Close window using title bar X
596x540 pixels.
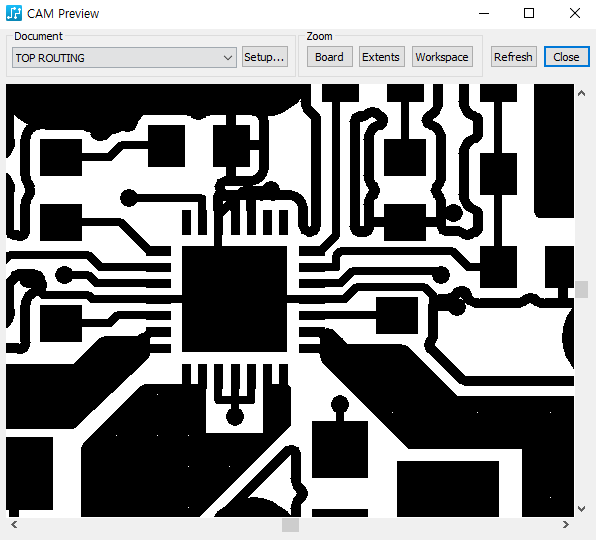tap(575, 13)
